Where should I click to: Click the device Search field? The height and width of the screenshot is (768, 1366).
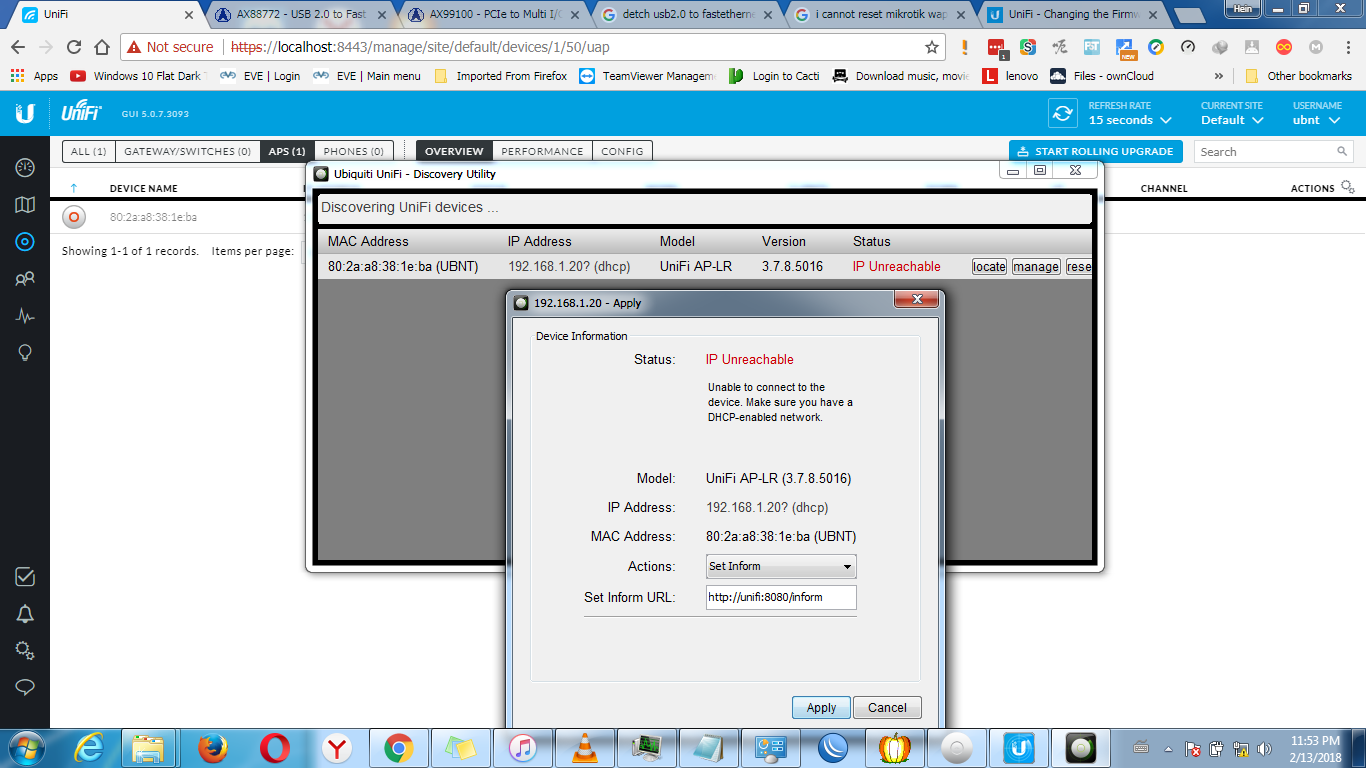coord(1273,152)
